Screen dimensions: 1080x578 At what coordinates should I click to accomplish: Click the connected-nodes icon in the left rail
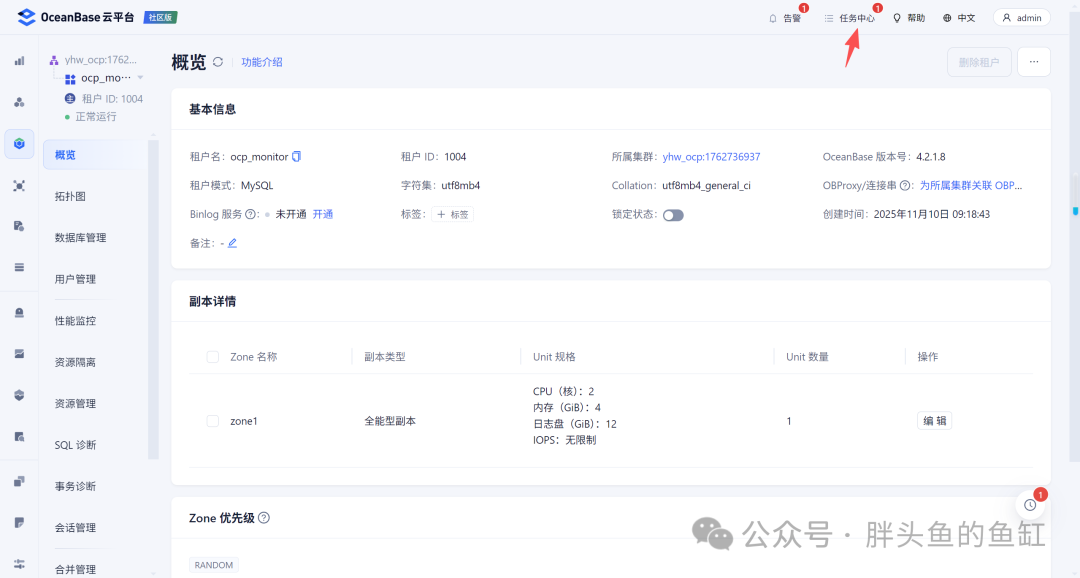click(x=19, y=185)
